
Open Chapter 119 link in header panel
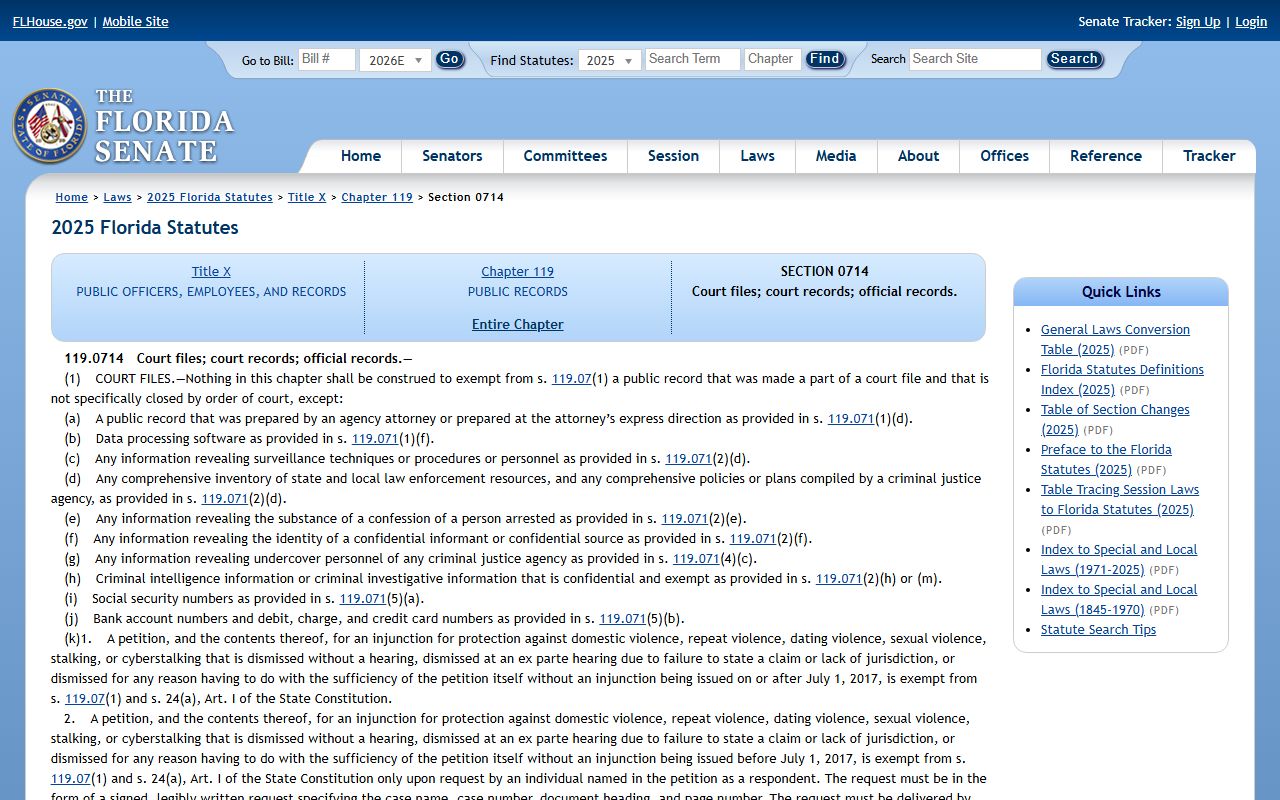[517, 271]
